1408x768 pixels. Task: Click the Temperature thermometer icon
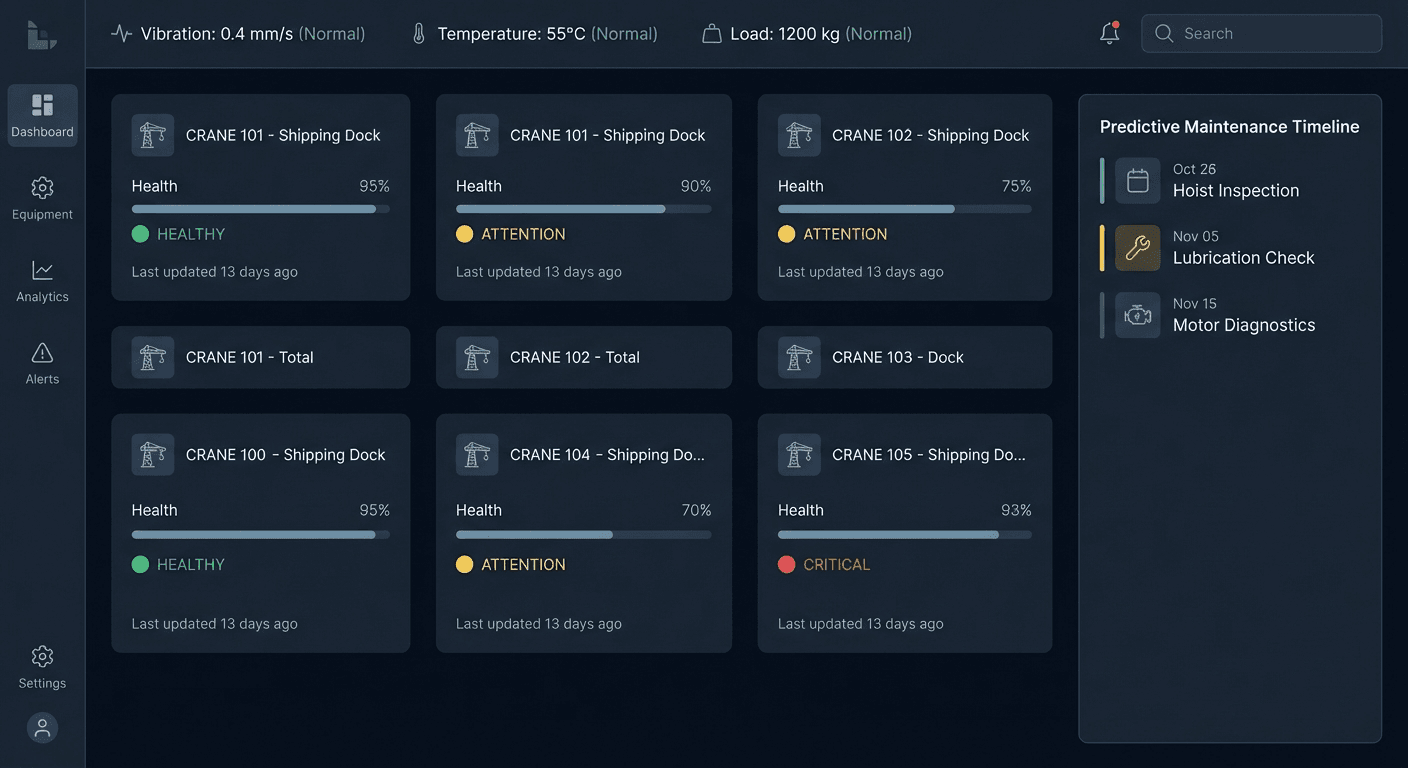(419, 34)
